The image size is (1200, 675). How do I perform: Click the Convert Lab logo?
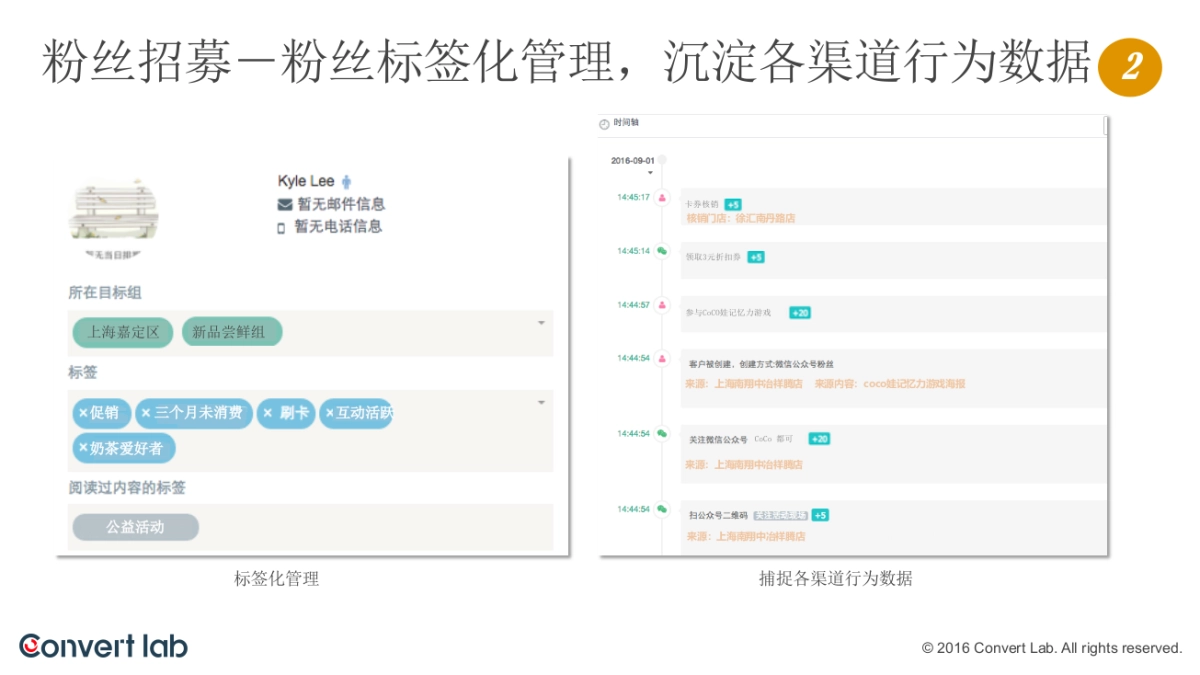[x=100, y=646]
